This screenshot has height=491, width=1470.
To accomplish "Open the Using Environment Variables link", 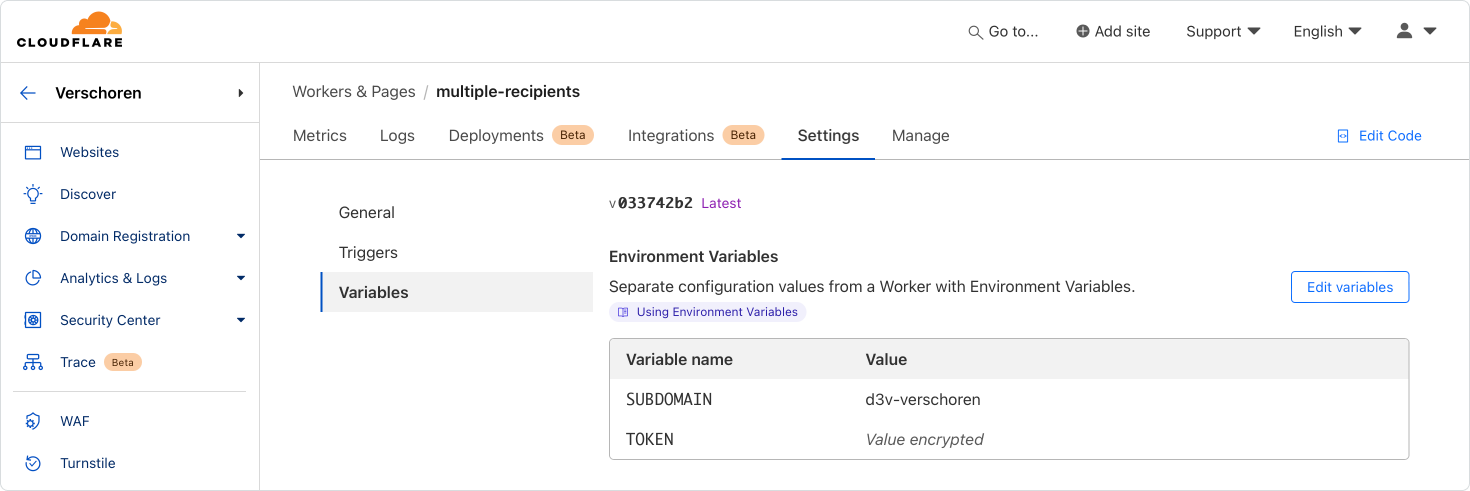I will [x=707, y=312].
